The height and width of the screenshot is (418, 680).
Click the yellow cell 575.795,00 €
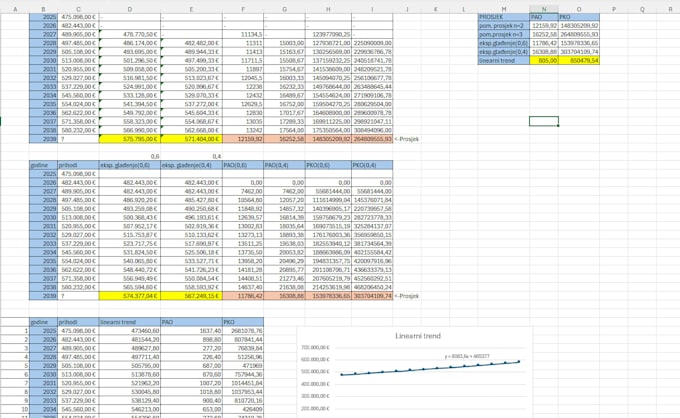click(x=130, y=139)
